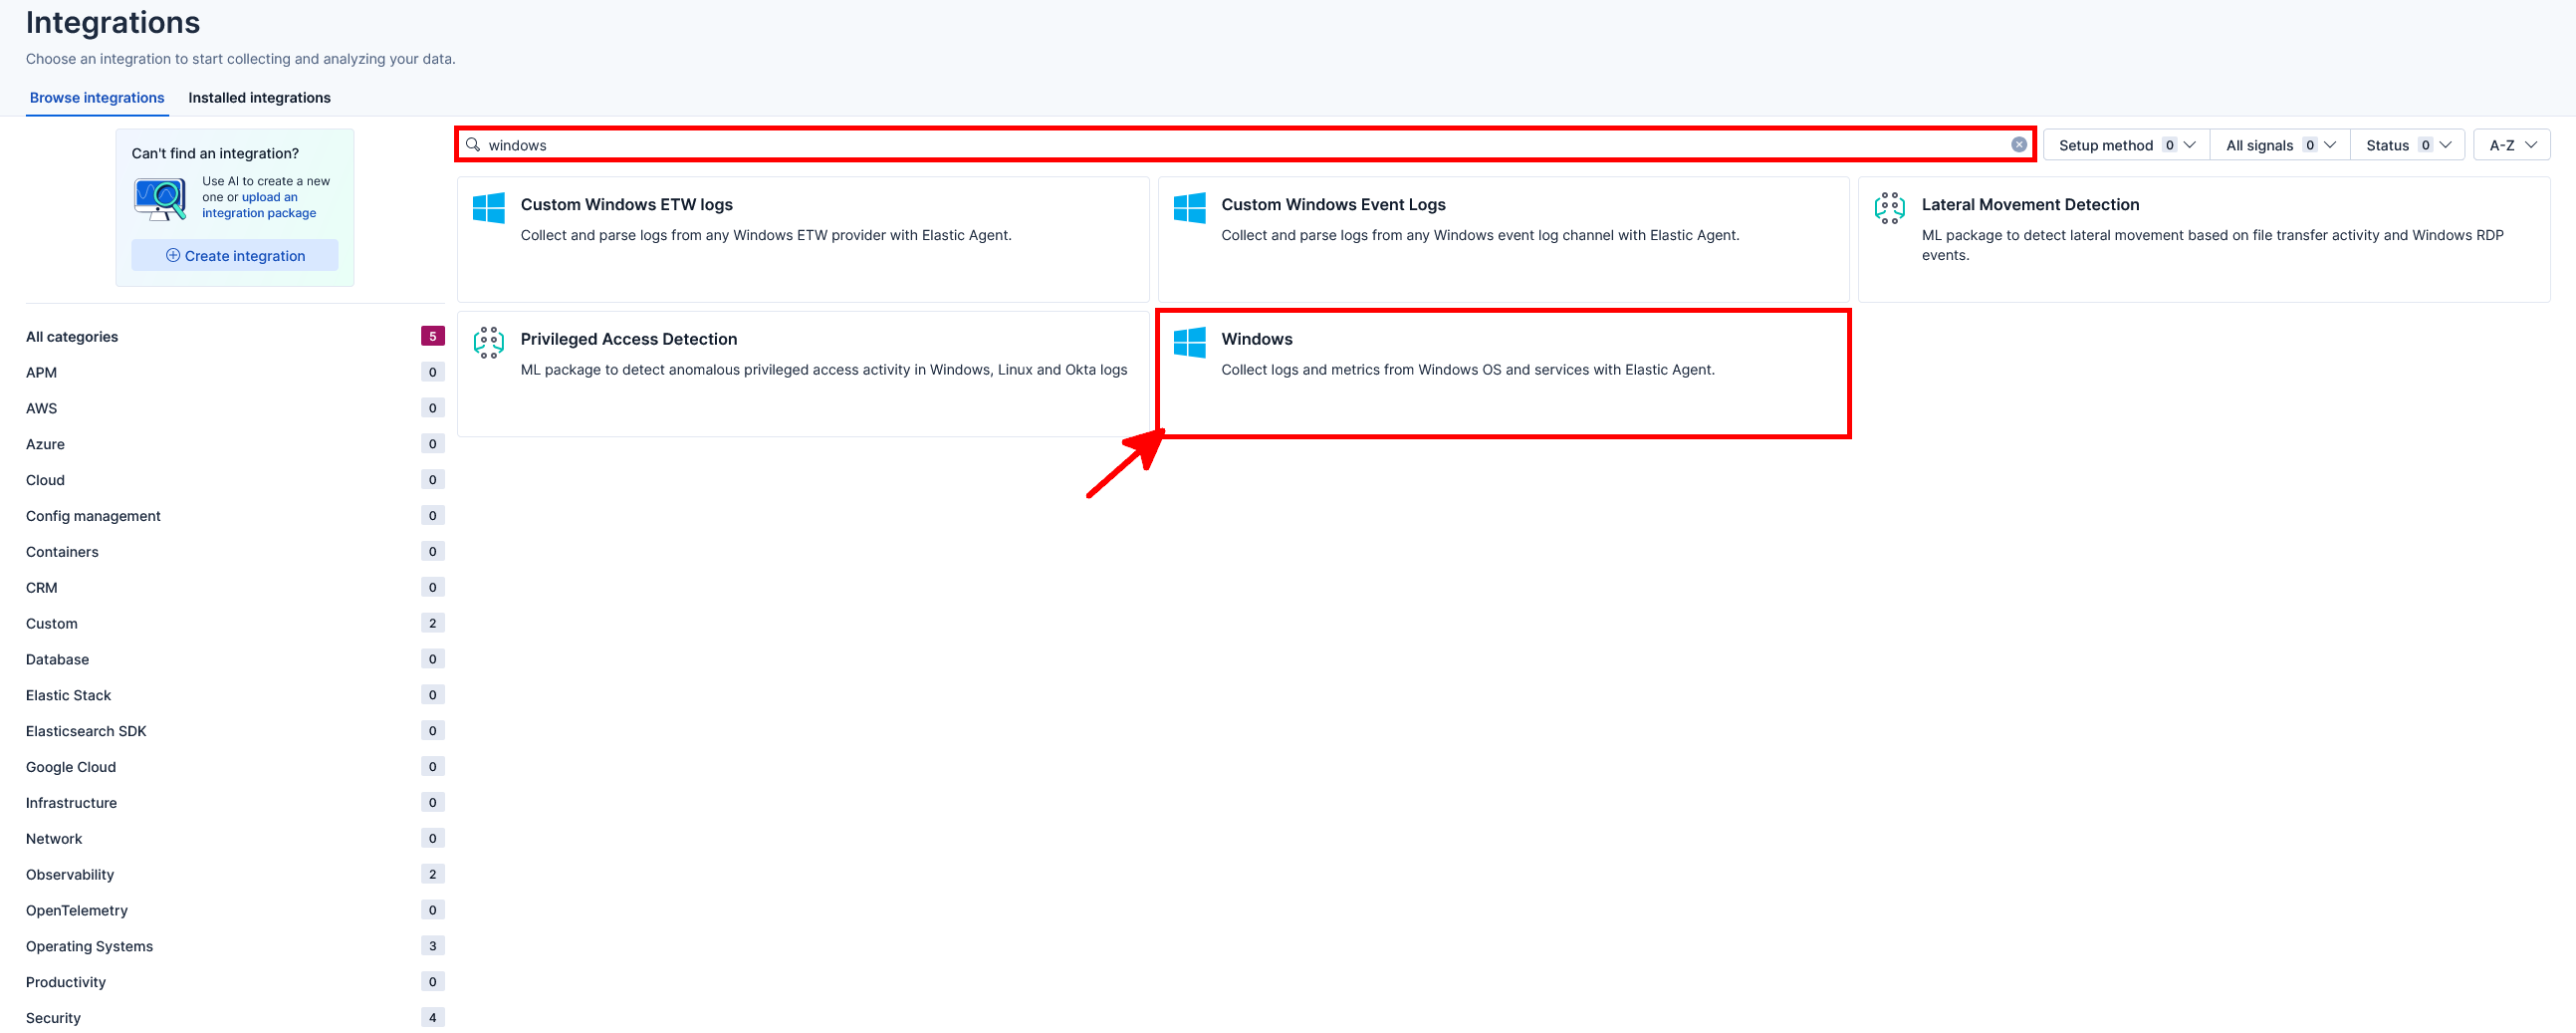Select the Security category

[x=235, y=1018]
